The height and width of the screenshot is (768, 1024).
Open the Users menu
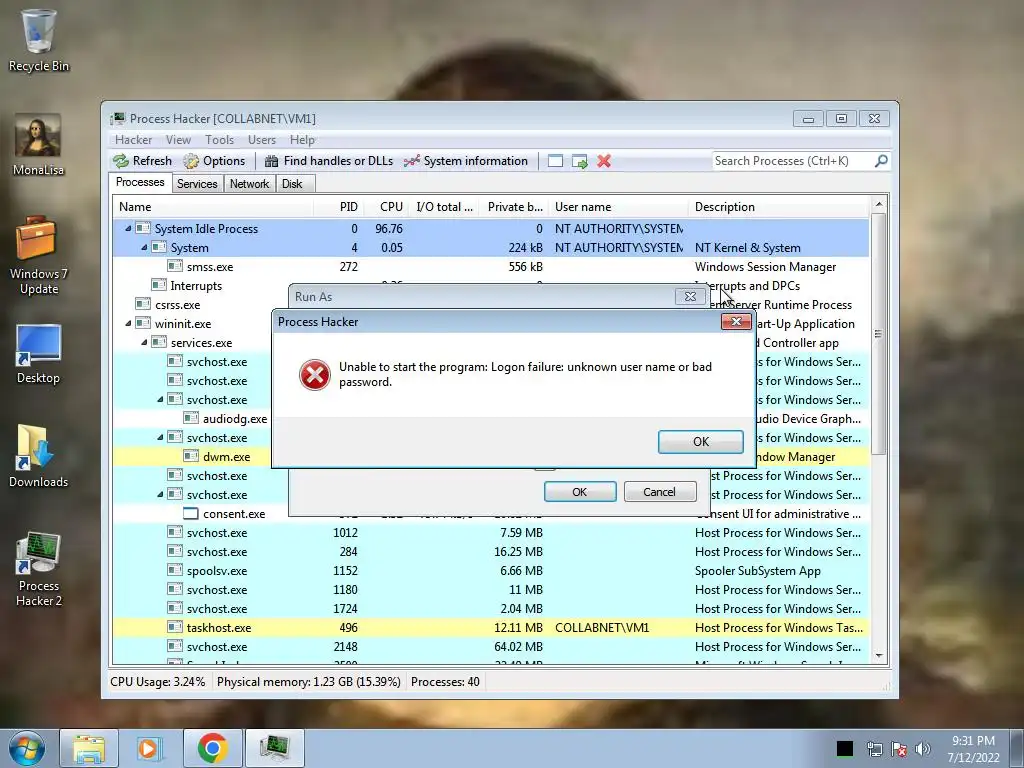[262, 140]
